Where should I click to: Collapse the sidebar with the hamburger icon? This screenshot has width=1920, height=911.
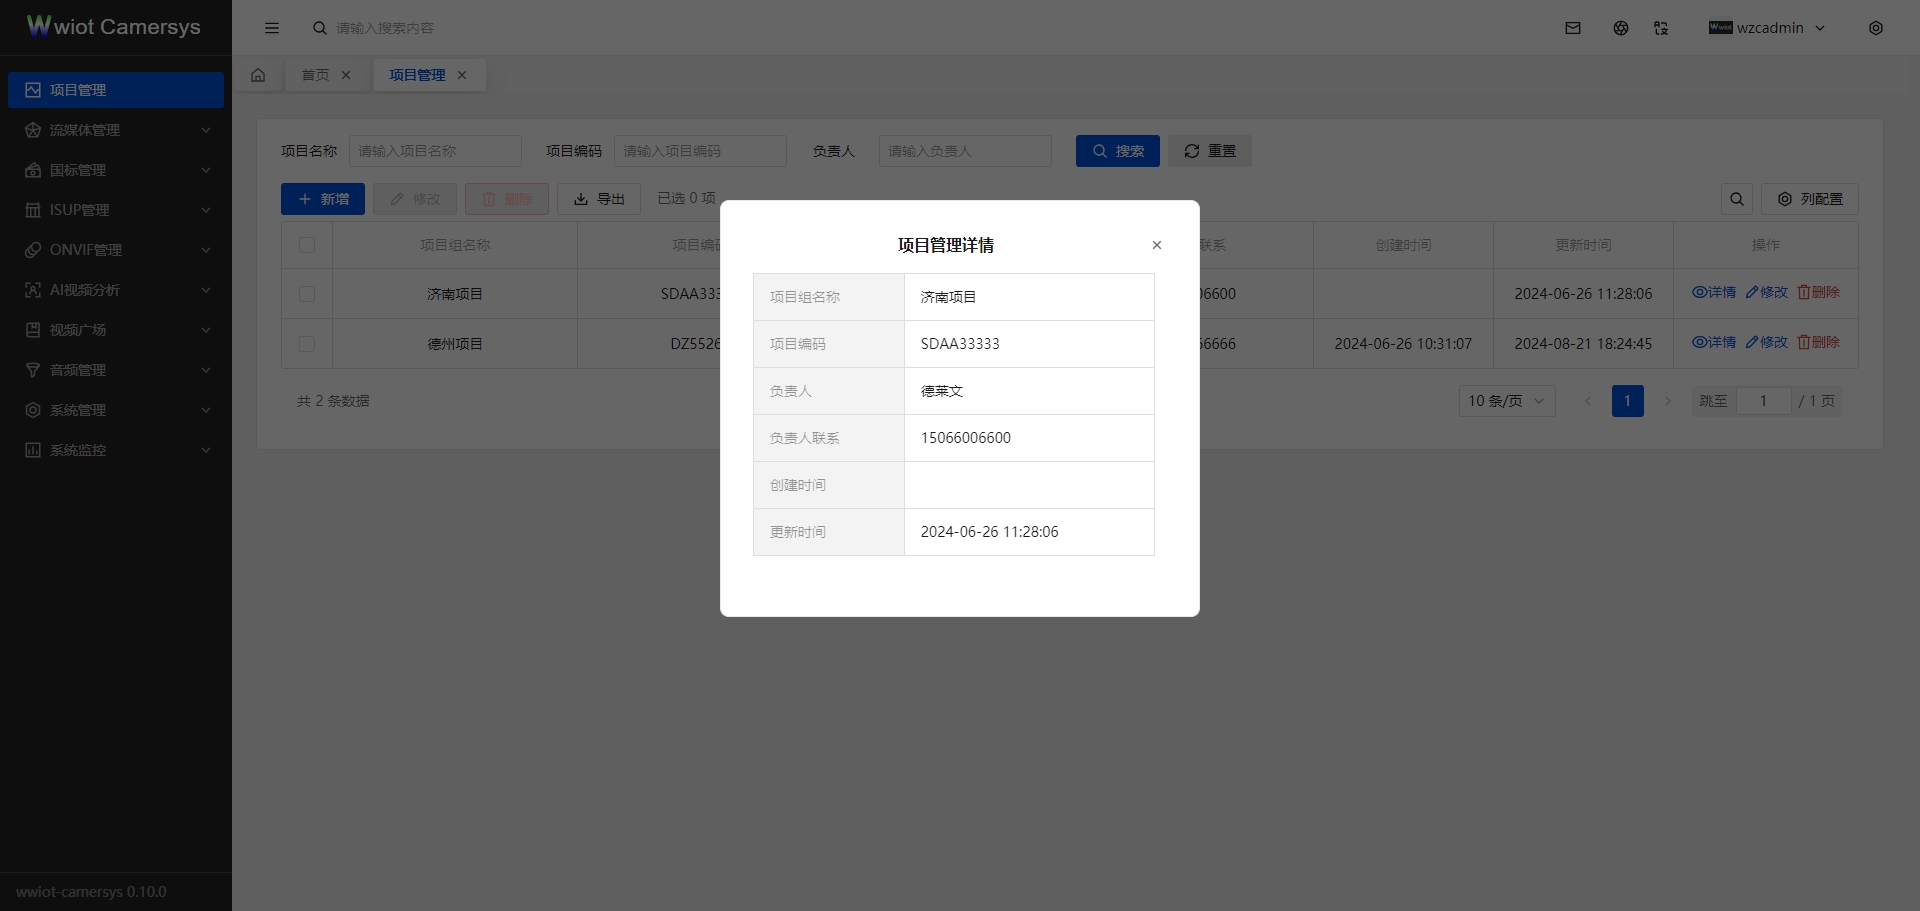point(272,27)
